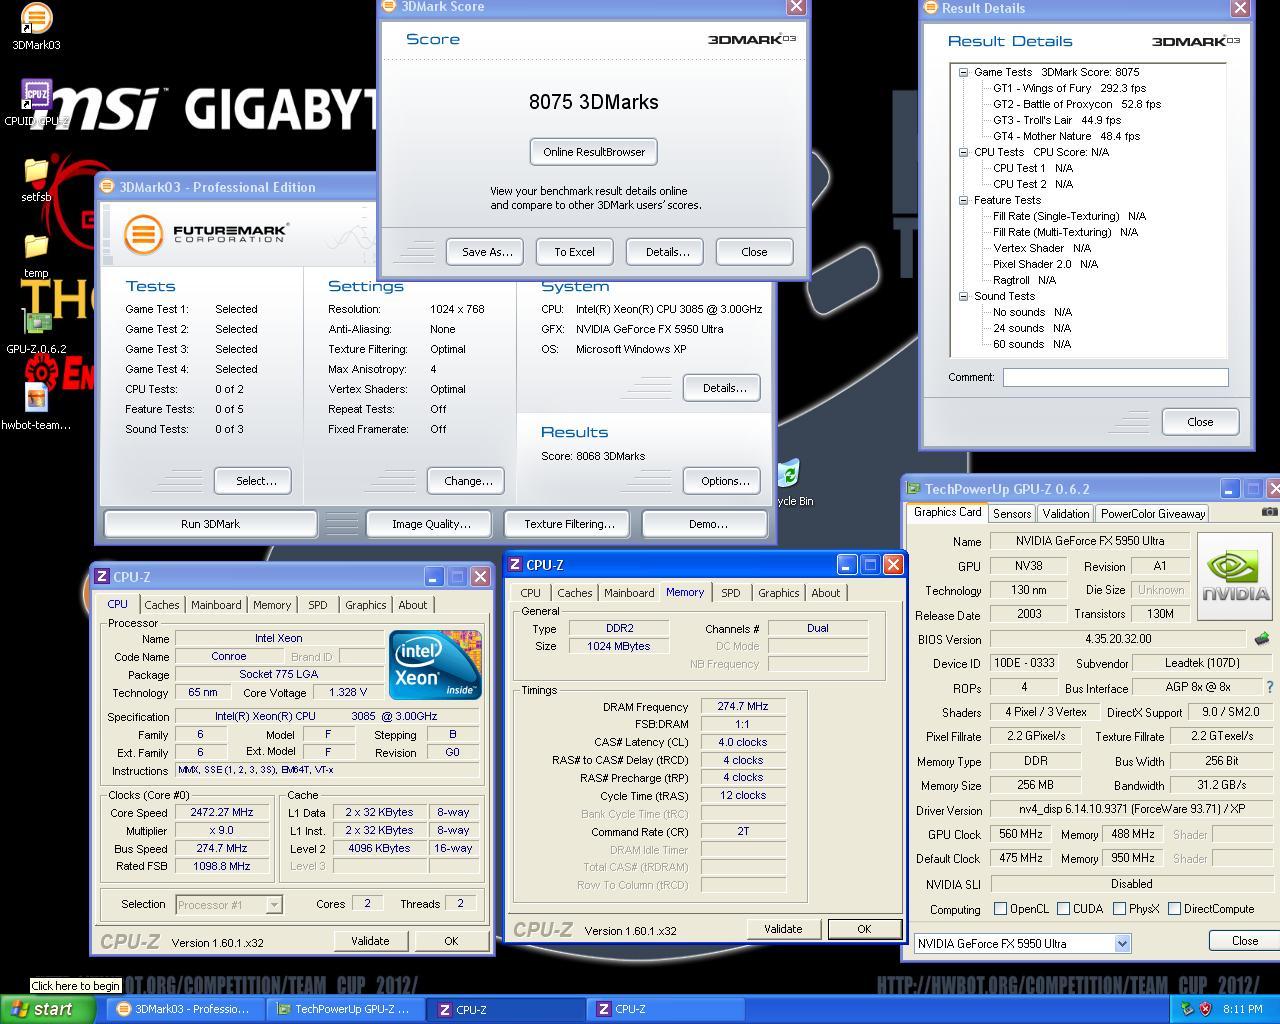Screen dimensions: 1280x1024
Task: Open Texture Filtering... options
Action: click(569, 524)
